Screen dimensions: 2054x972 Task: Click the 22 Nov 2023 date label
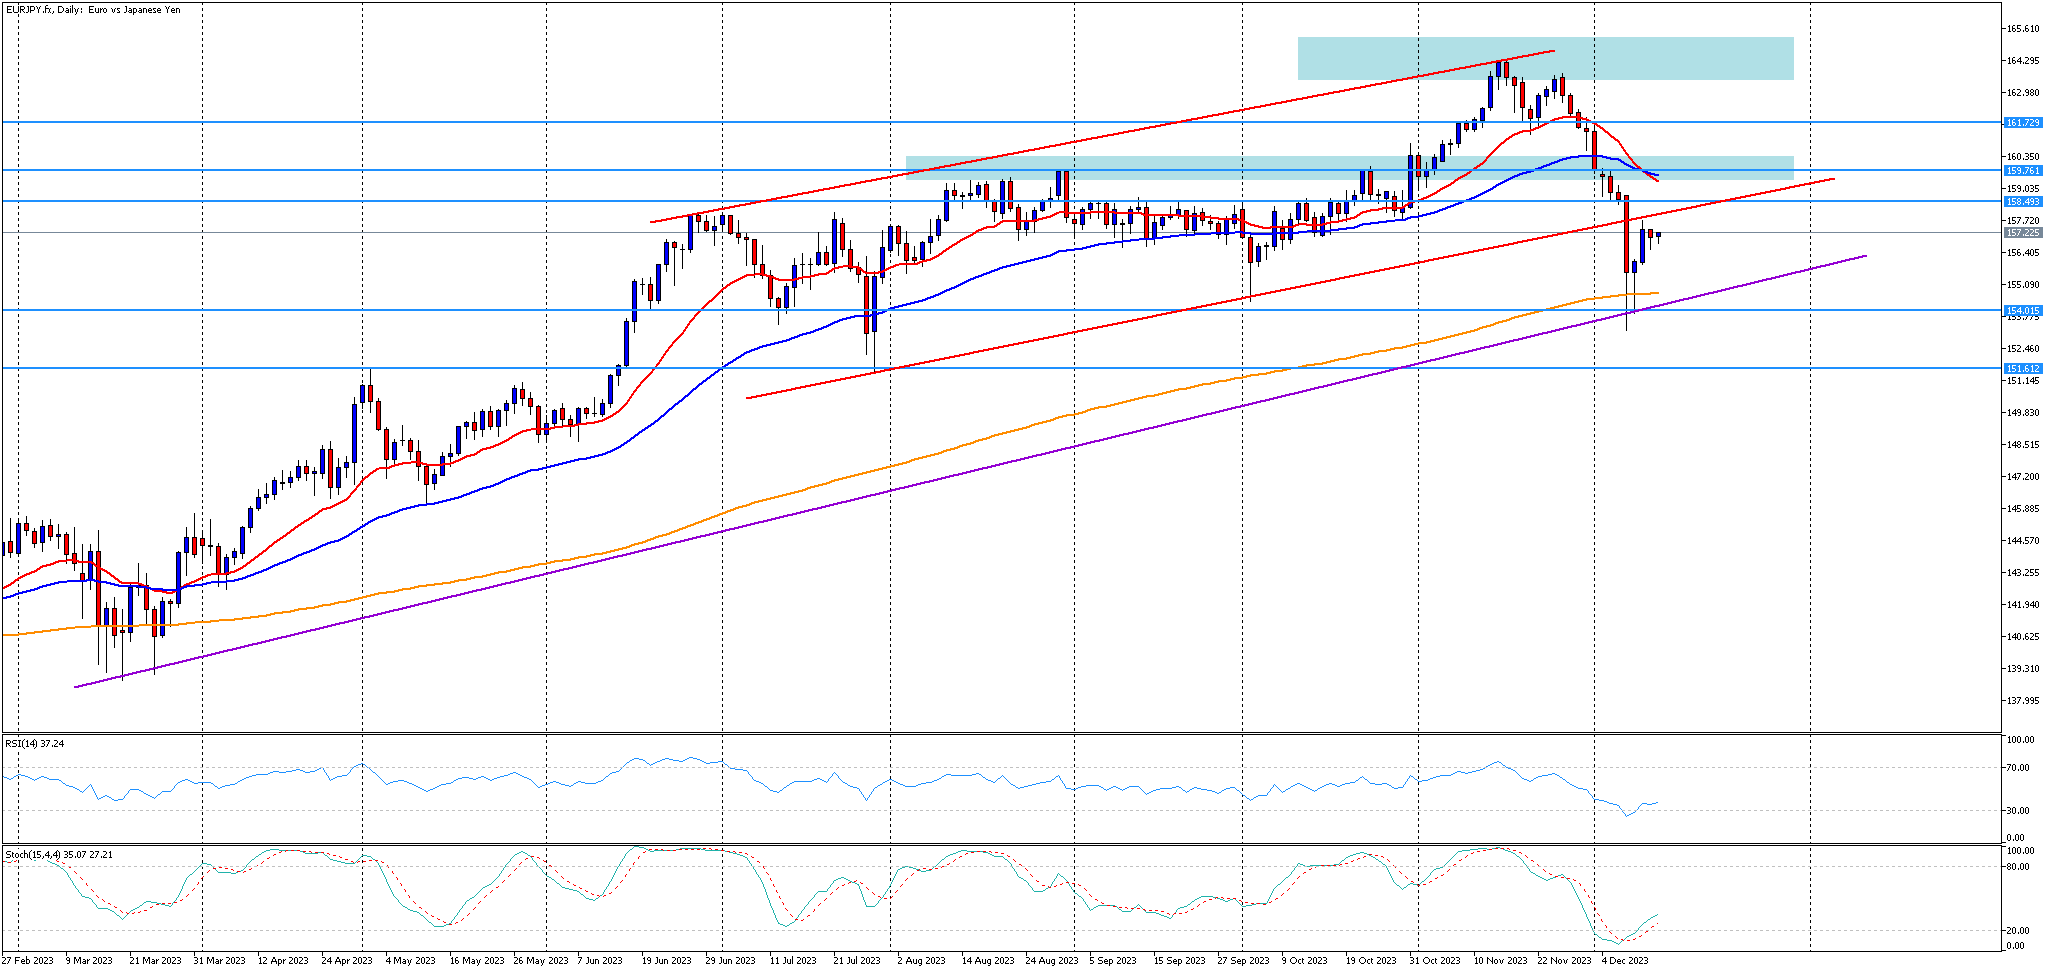(x=1564, y=961)
